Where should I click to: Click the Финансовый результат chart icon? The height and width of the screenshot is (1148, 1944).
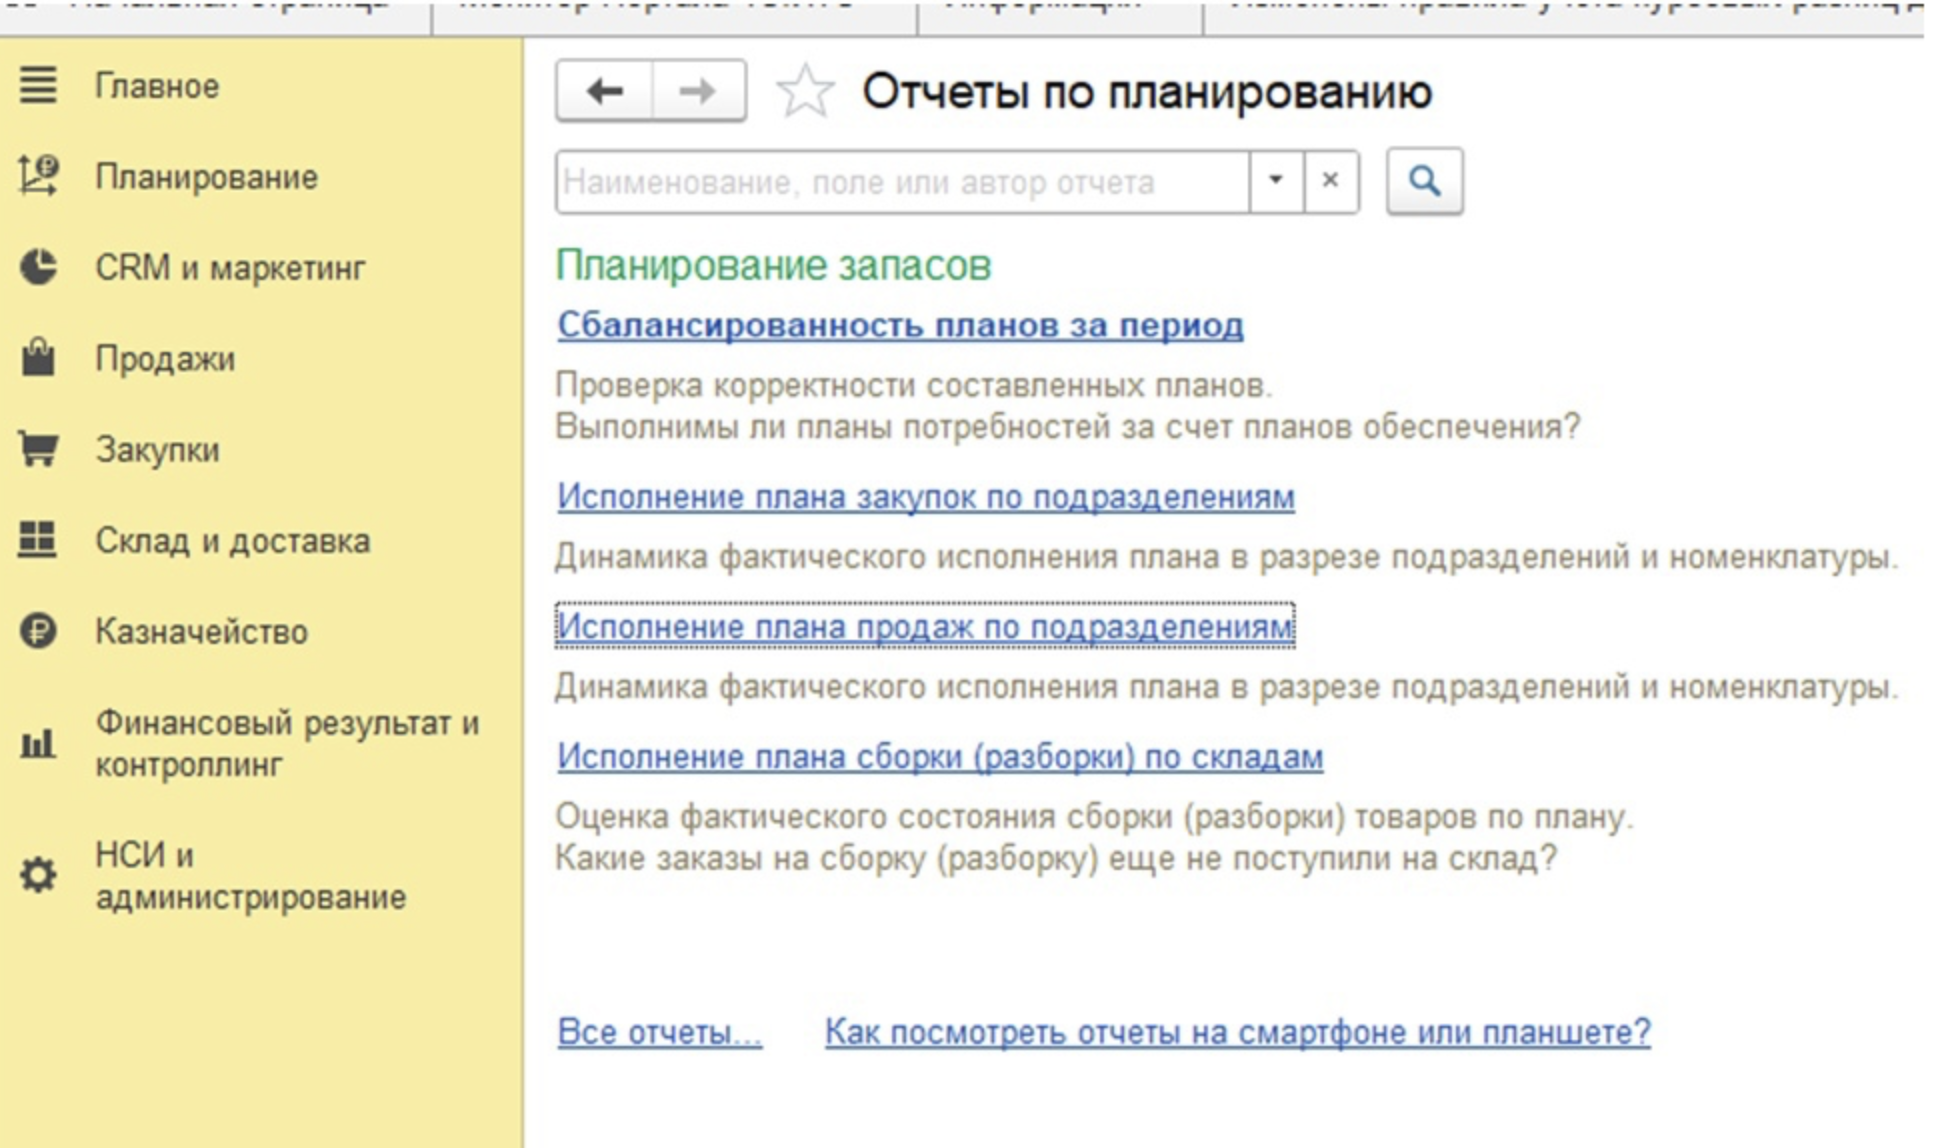(38, 743)
